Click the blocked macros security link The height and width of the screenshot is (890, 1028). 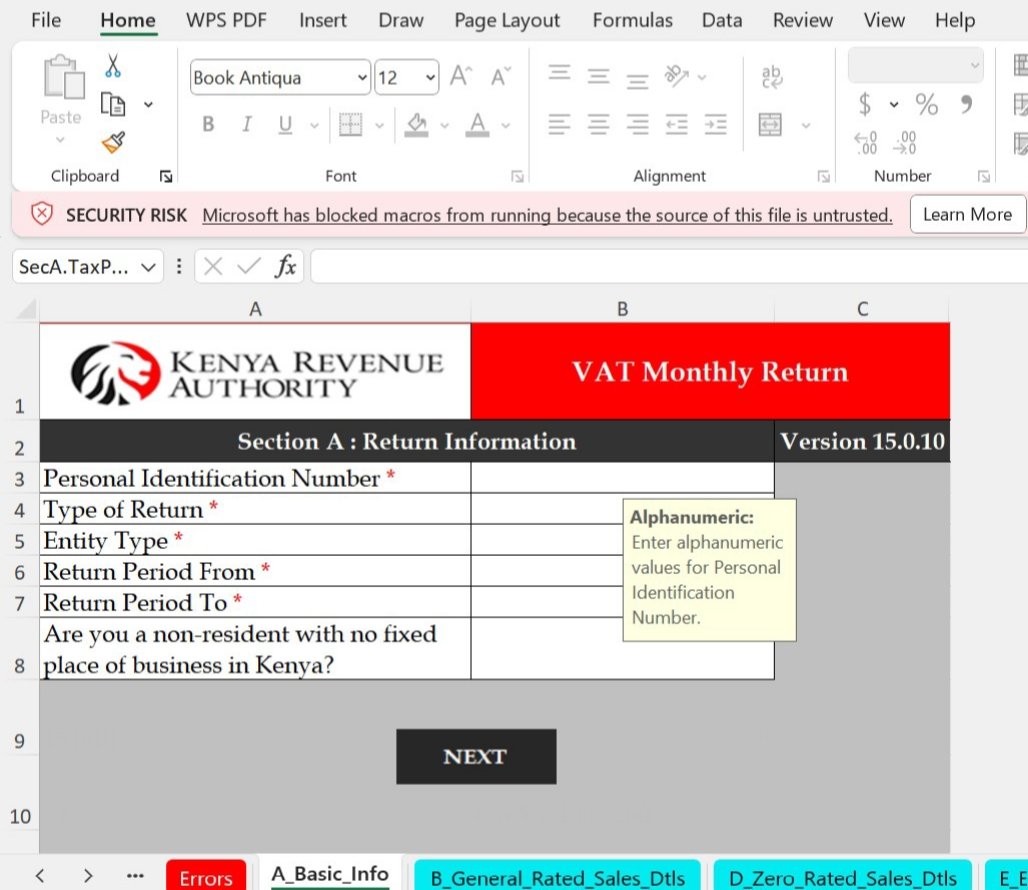coord(547,215)
